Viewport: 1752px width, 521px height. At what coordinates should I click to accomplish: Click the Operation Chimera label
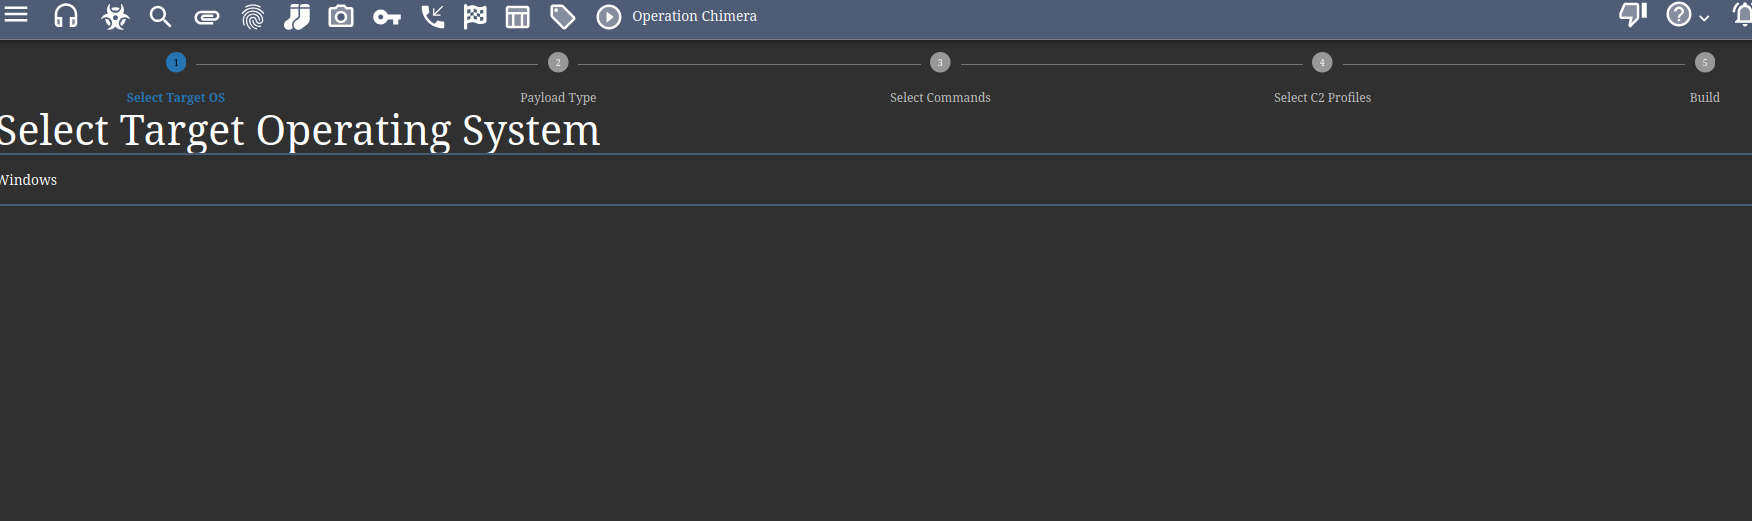694,16
